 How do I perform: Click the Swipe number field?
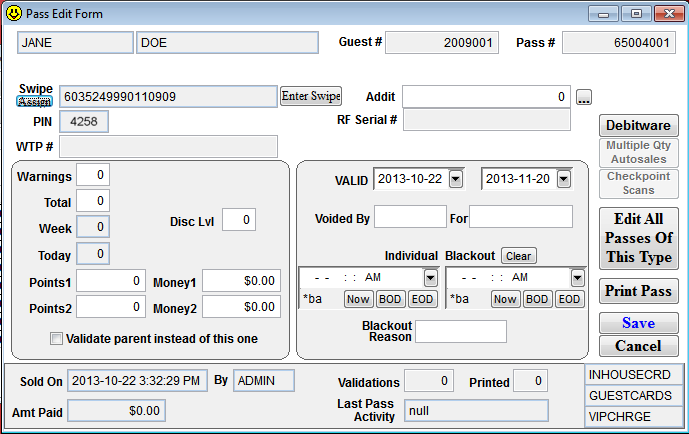tap(168, 97)
